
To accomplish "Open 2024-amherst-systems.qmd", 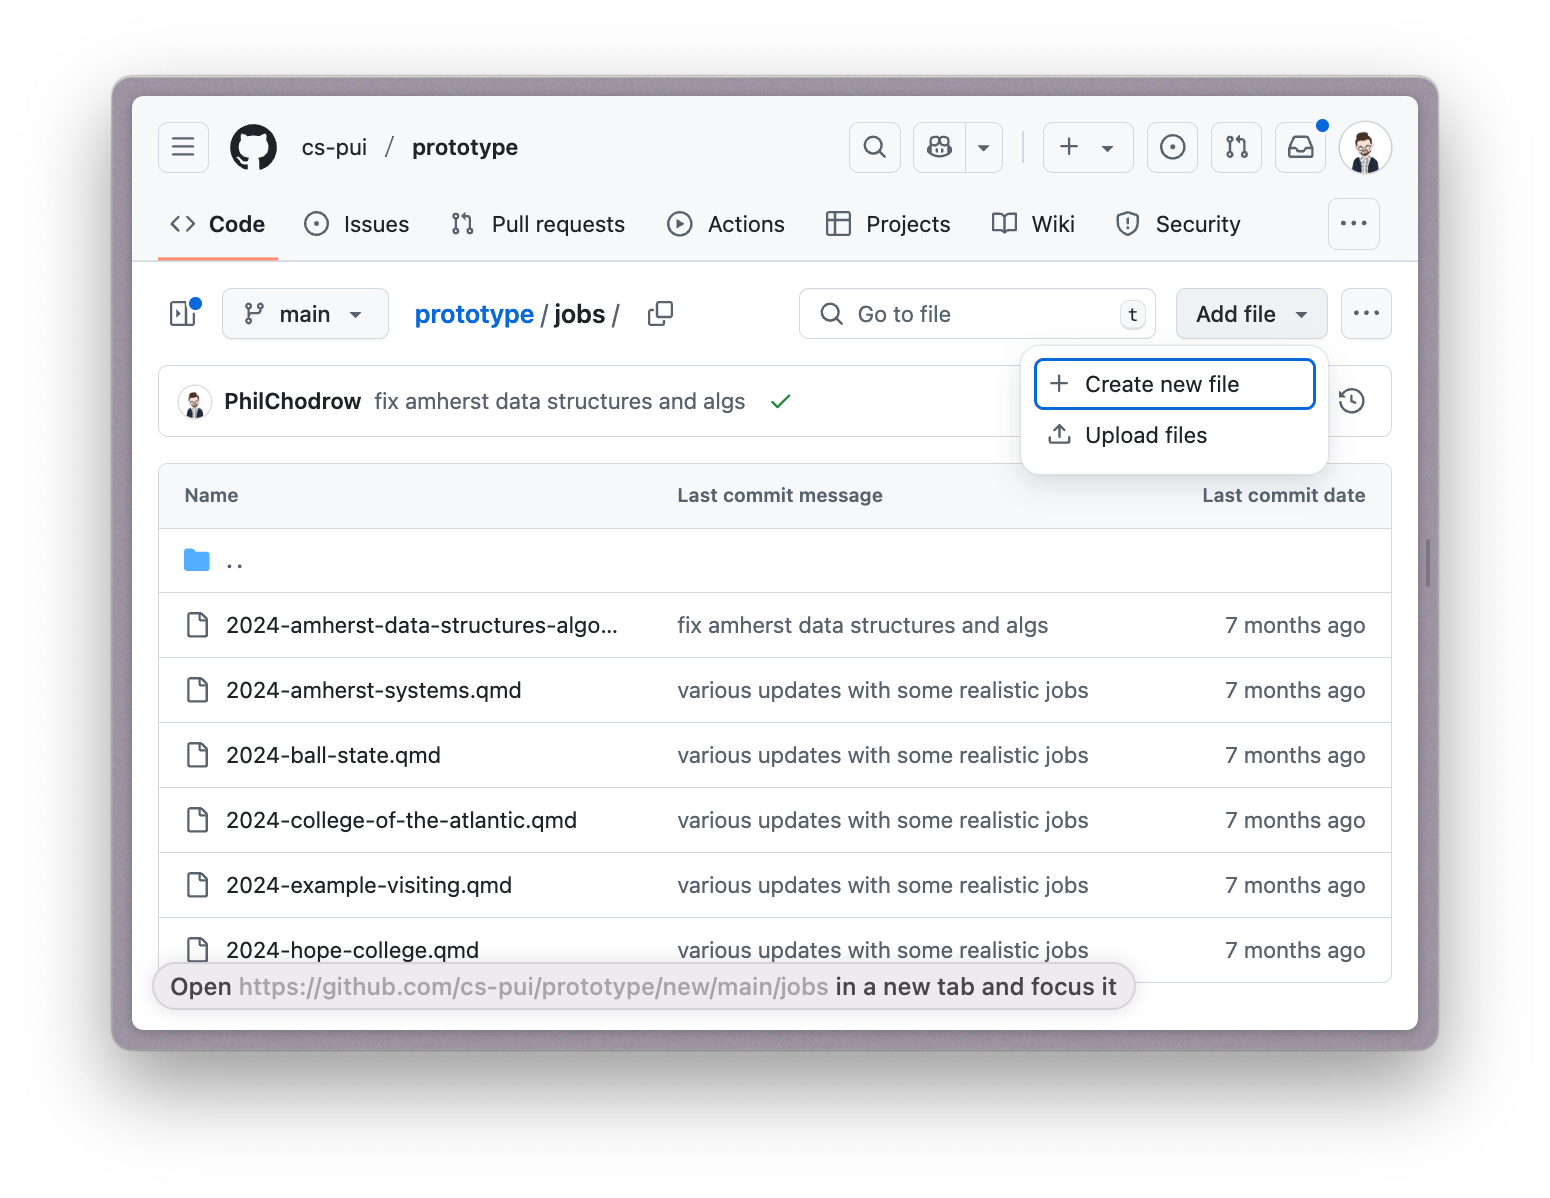I will pos(374,690).
